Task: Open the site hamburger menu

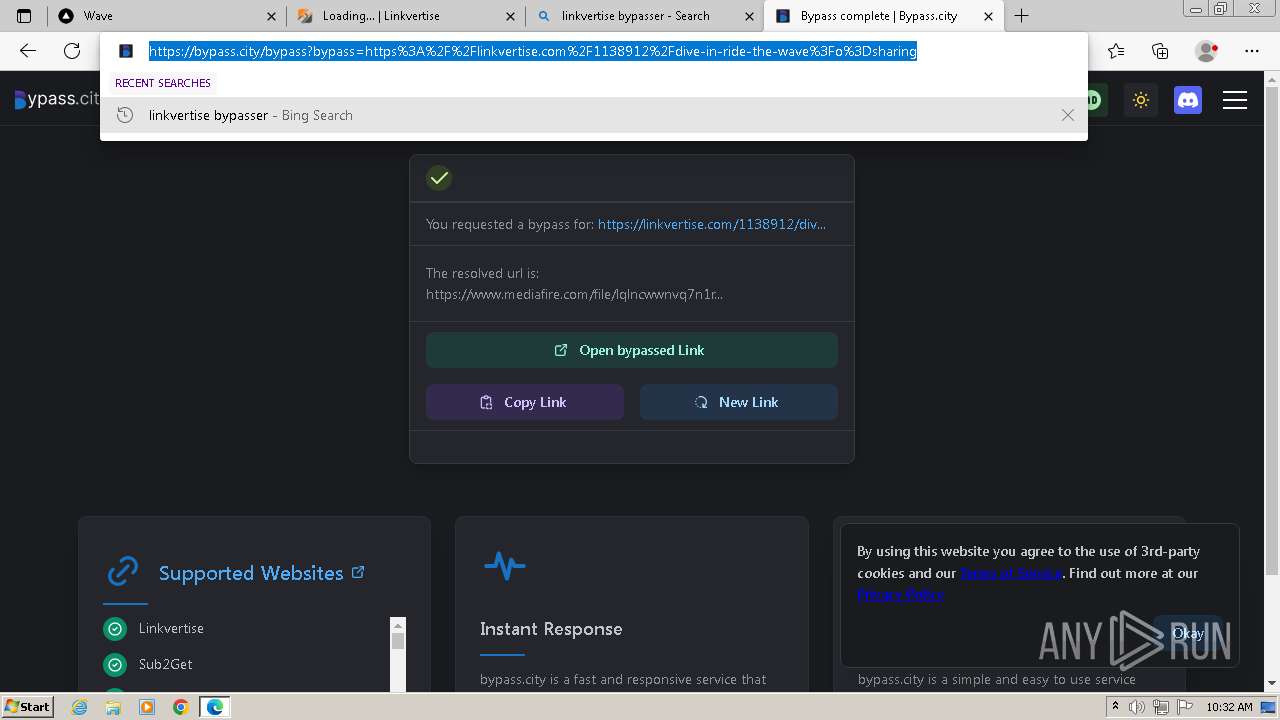Action: [x=1235, y=100]
